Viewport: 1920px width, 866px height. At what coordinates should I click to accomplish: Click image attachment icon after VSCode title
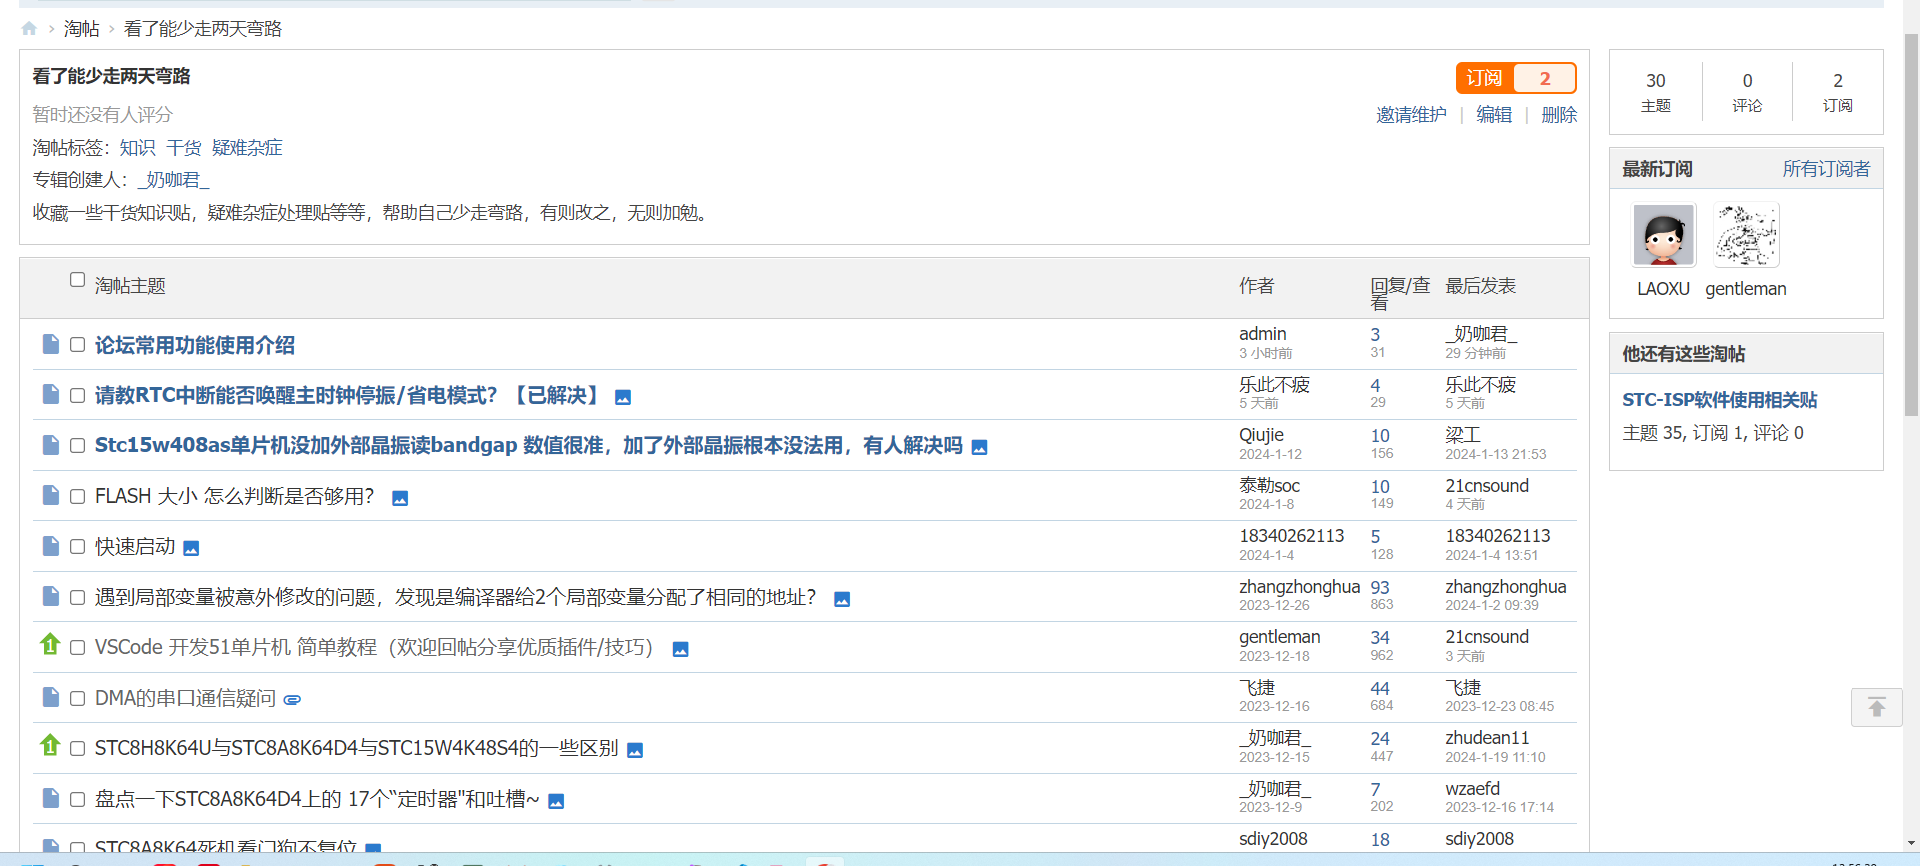click(x=681, y=650)
